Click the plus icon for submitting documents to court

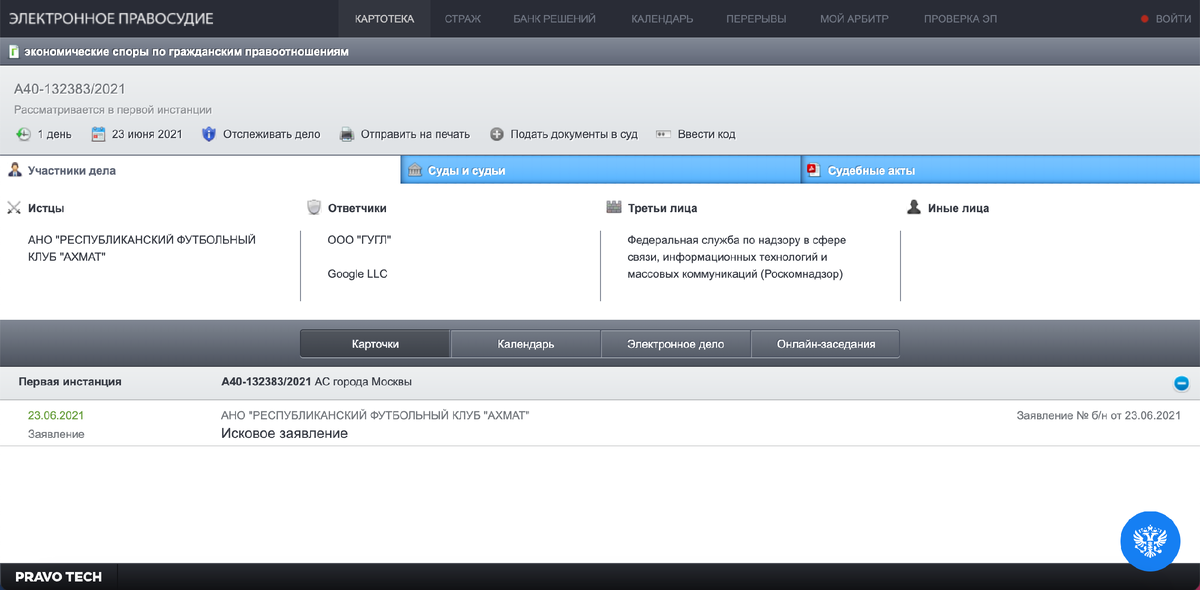point(495,133)
